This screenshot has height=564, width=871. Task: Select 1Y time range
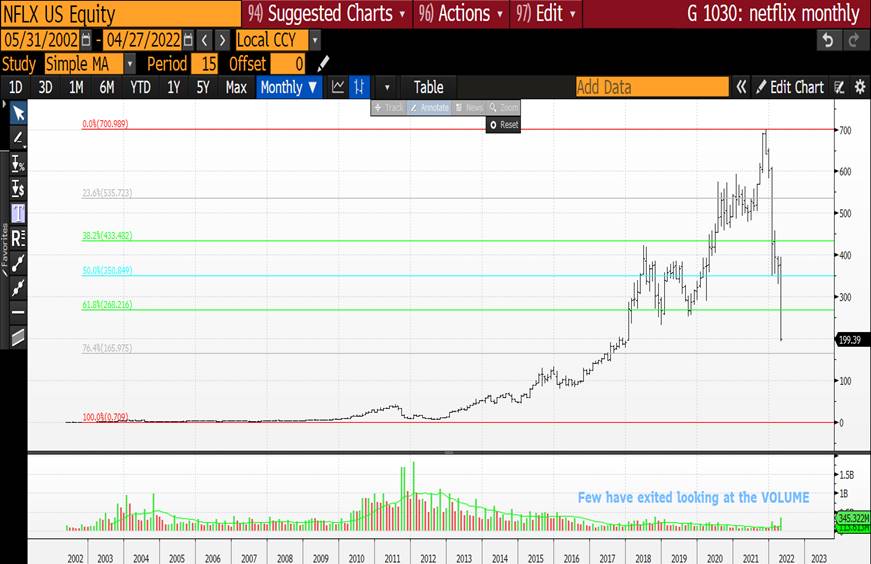click(173, 87)
